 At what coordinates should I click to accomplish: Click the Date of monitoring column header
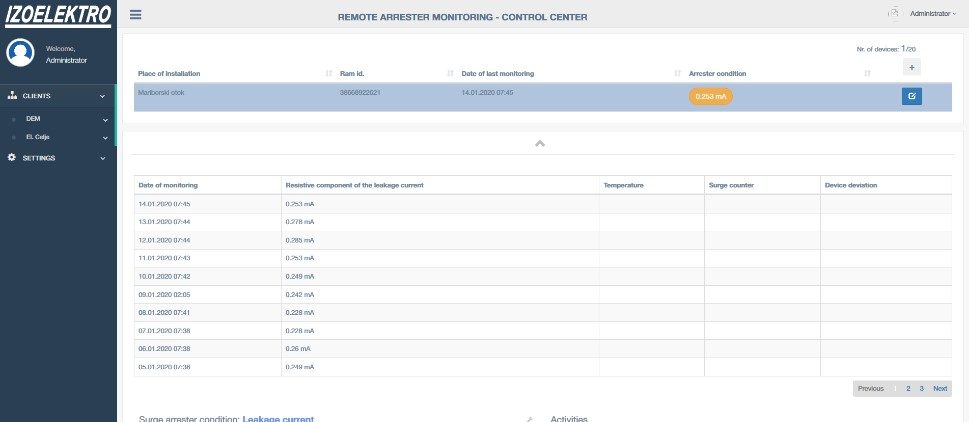point(208,185)
